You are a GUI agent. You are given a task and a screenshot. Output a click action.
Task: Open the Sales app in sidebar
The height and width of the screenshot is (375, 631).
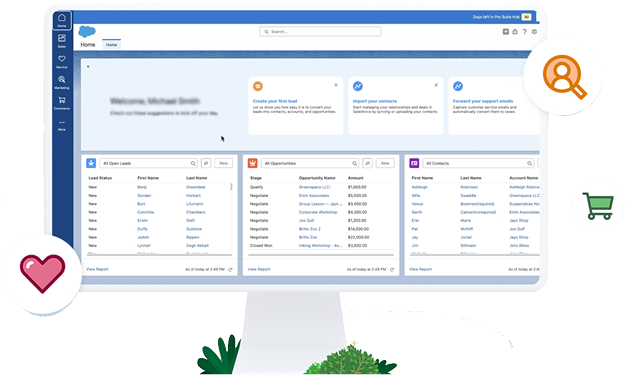click(62, 41)
